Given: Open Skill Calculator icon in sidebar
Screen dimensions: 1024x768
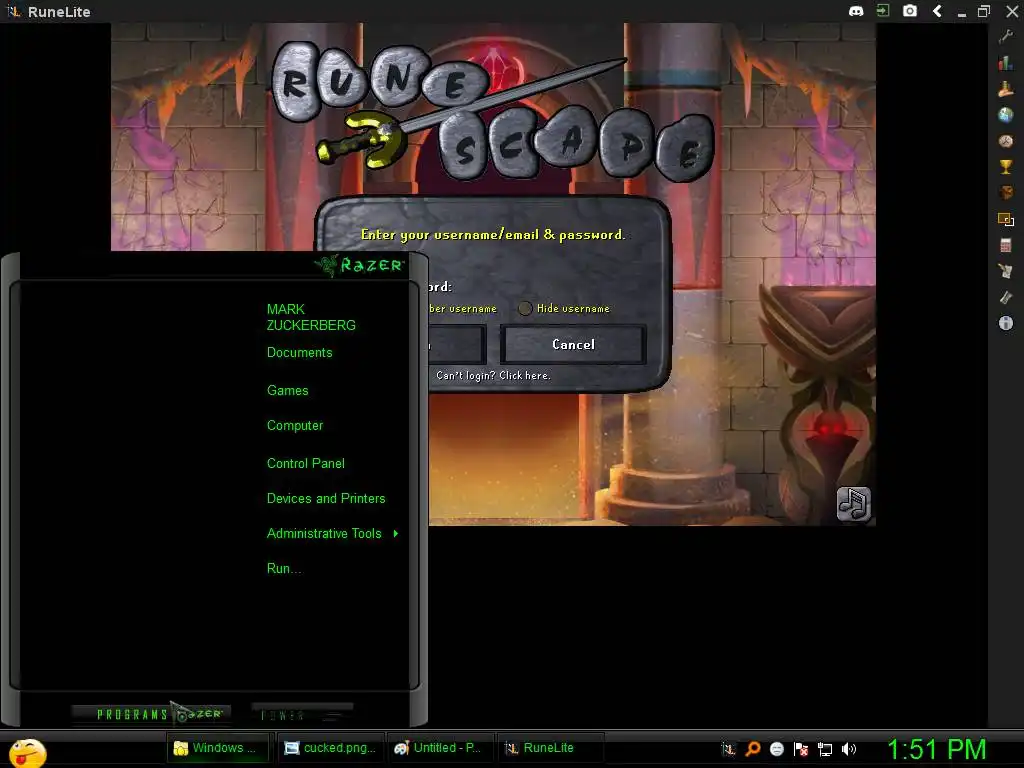Looking at the screenshot, I should click(1006, 245).
